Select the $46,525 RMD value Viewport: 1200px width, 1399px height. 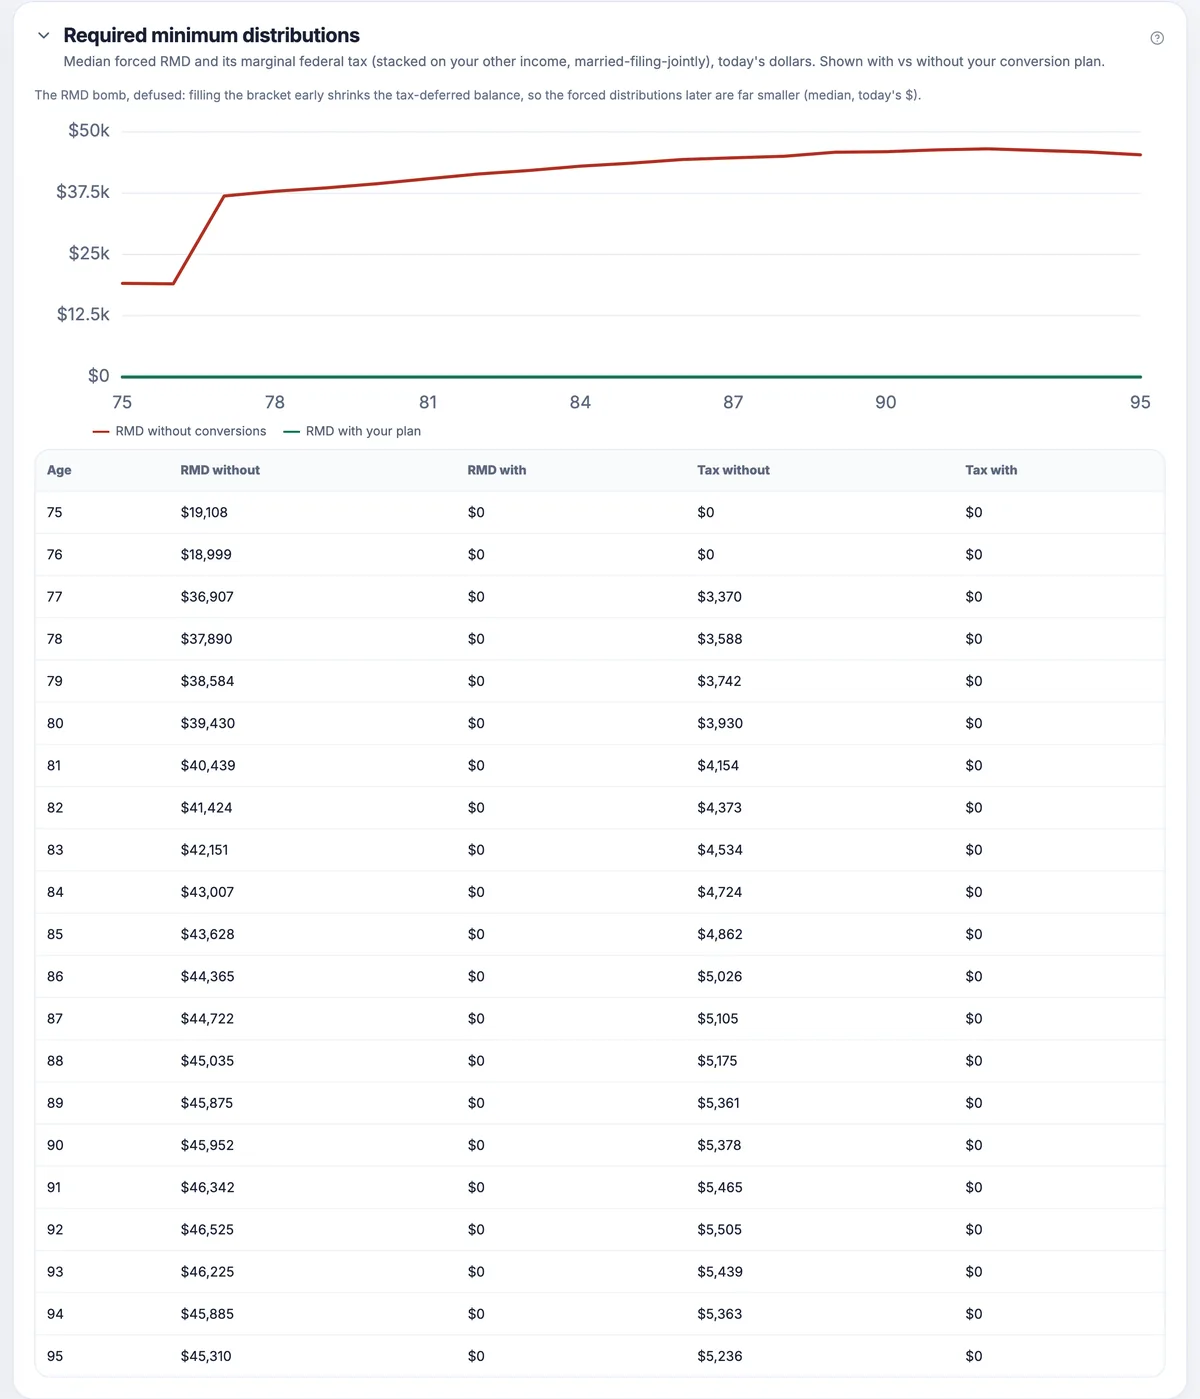pos(207,1229)
